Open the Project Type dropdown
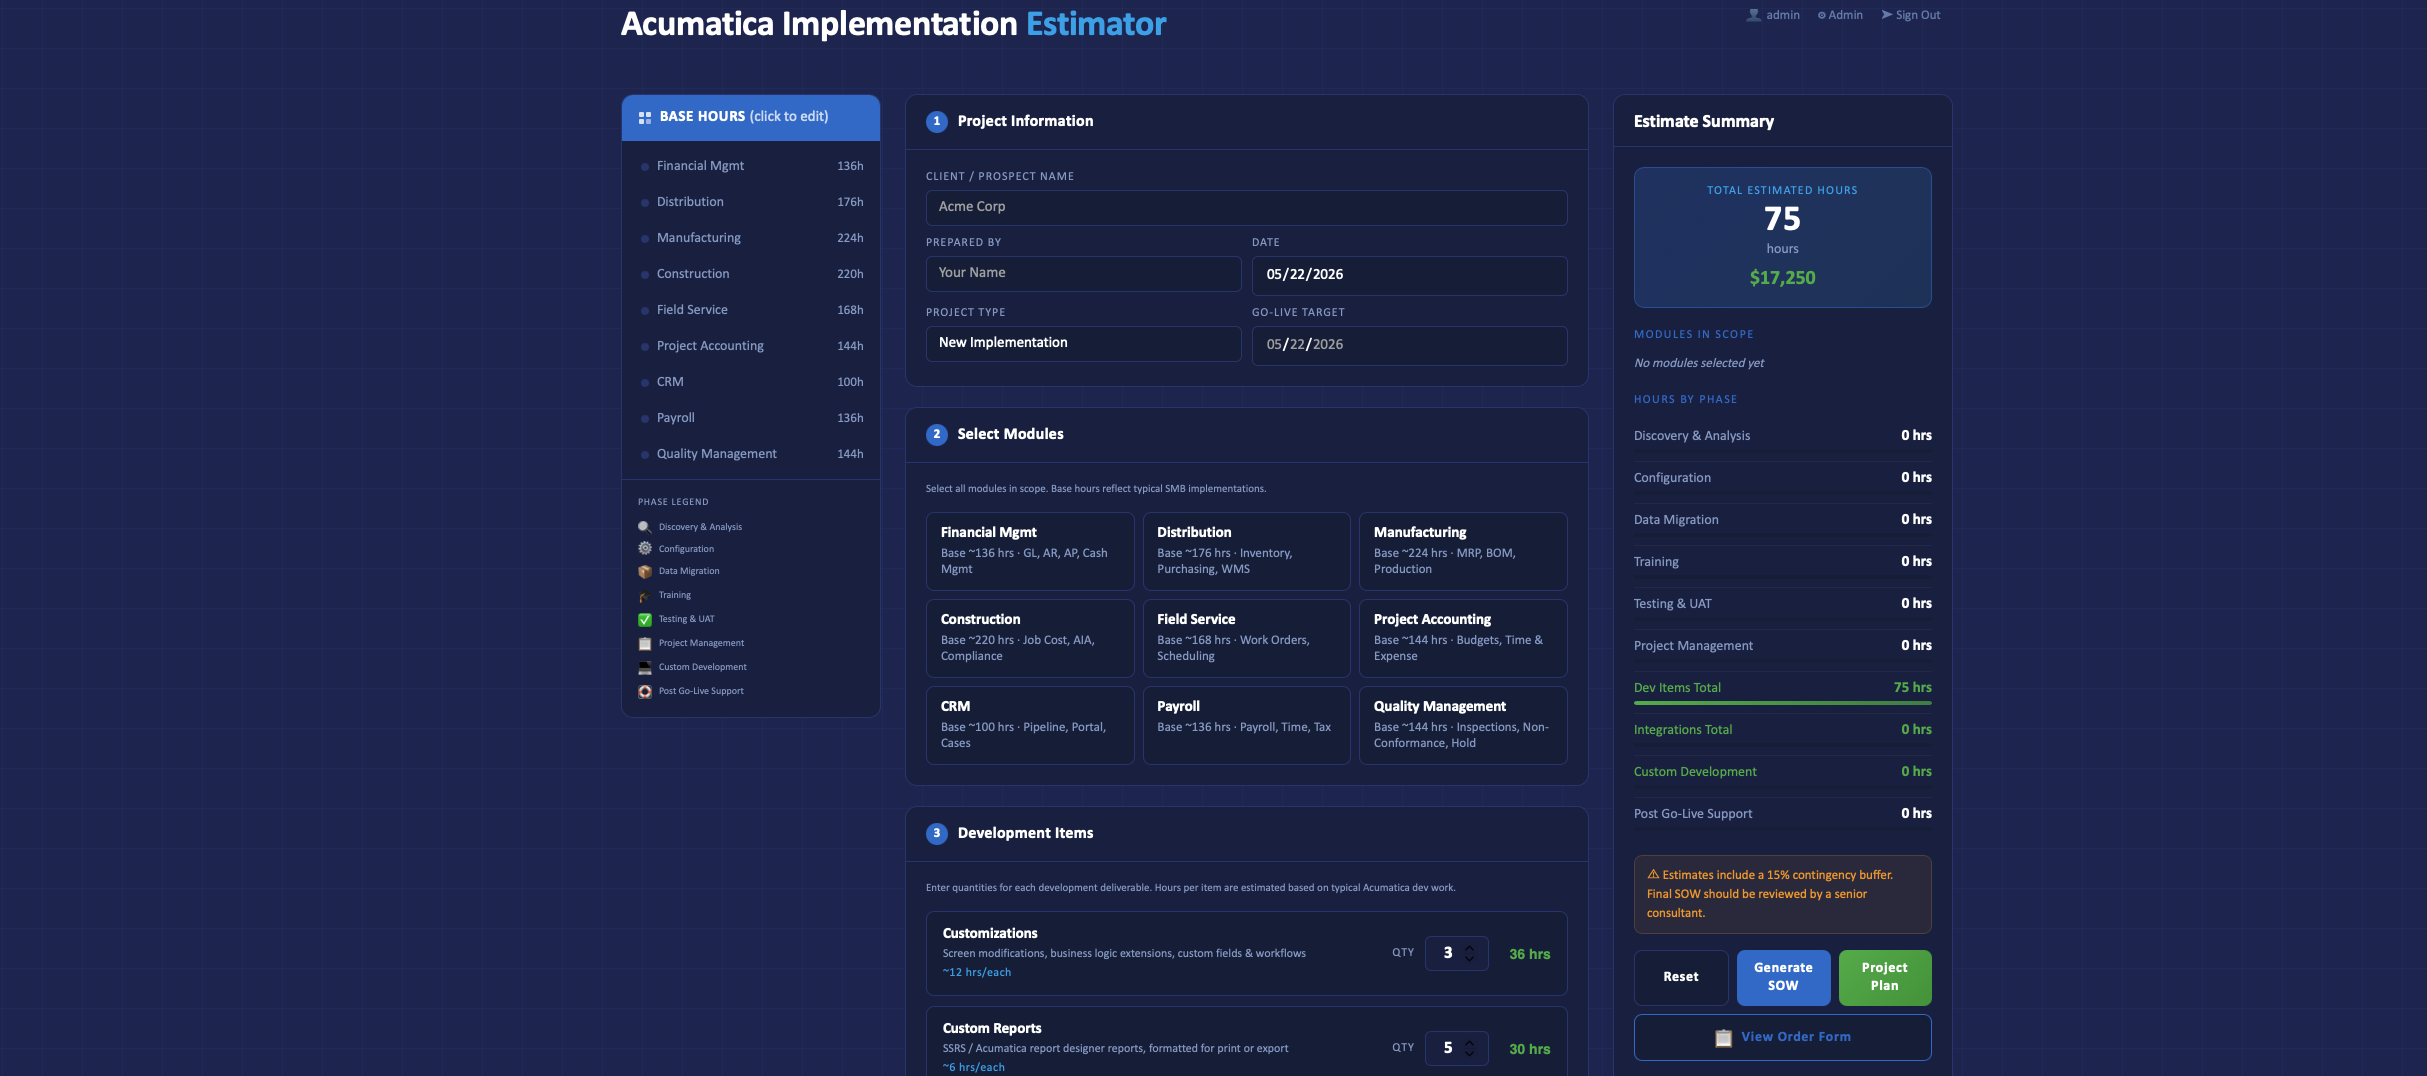The width and height of the screenshot is (2427, 1076). (1083, 343)
